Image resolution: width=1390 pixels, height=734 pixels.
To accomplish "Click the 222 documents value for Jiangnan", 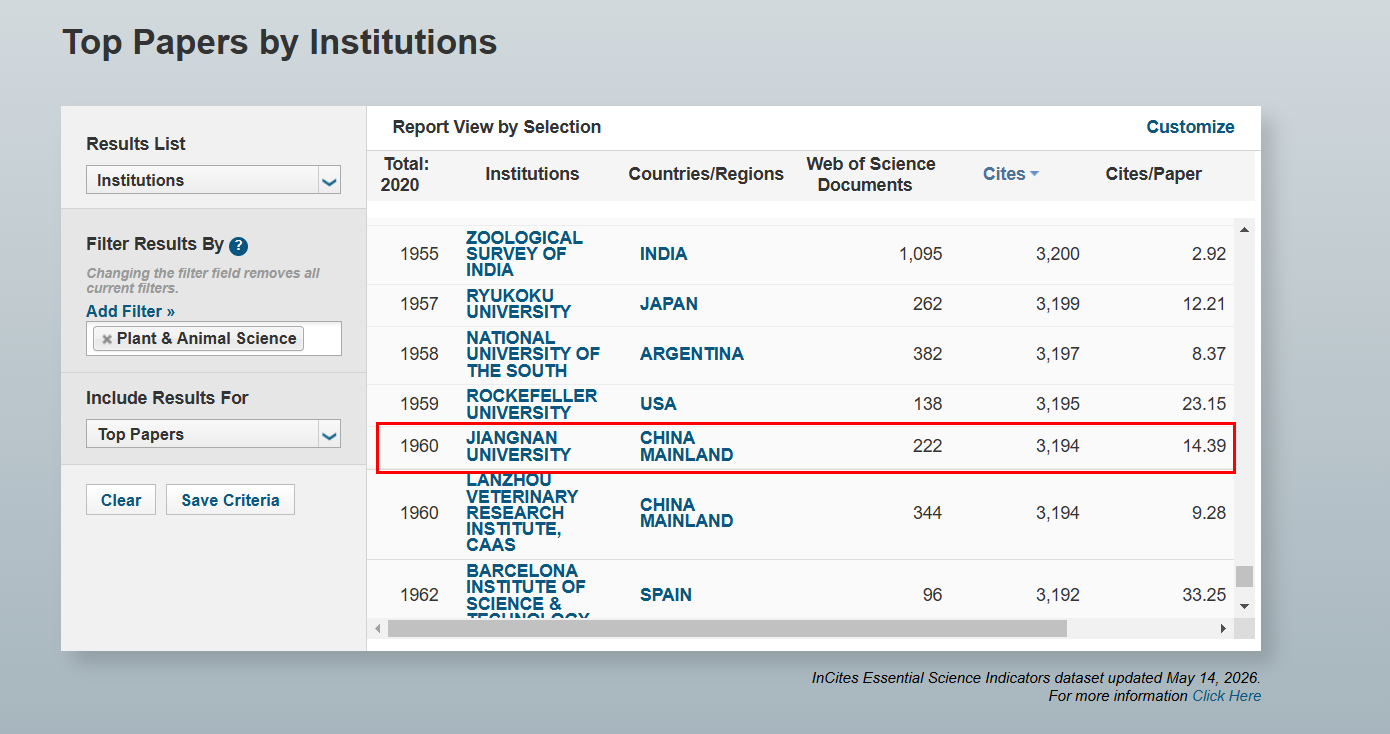I will [x=927, y=446].
